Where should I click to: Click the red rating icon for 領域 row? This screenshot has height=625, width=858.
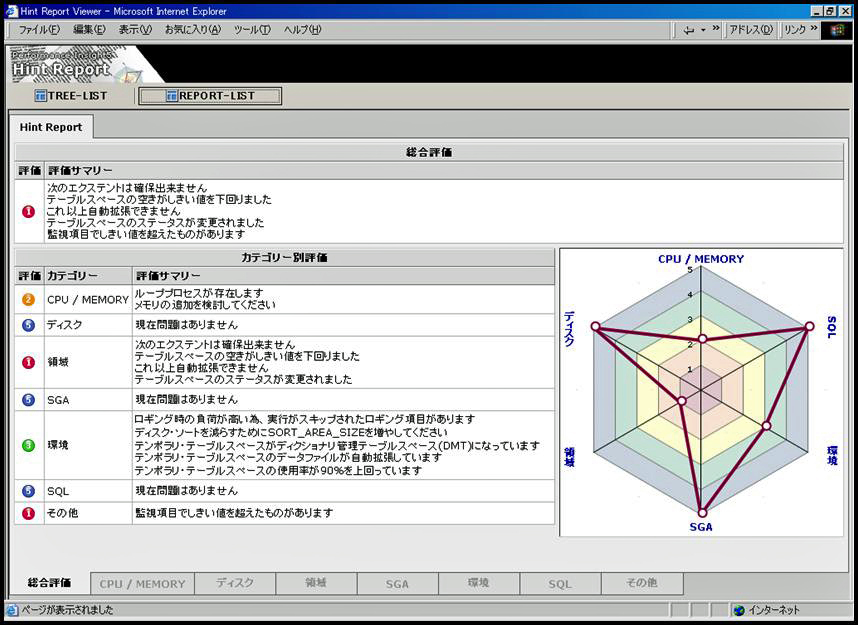pos(29,362)
